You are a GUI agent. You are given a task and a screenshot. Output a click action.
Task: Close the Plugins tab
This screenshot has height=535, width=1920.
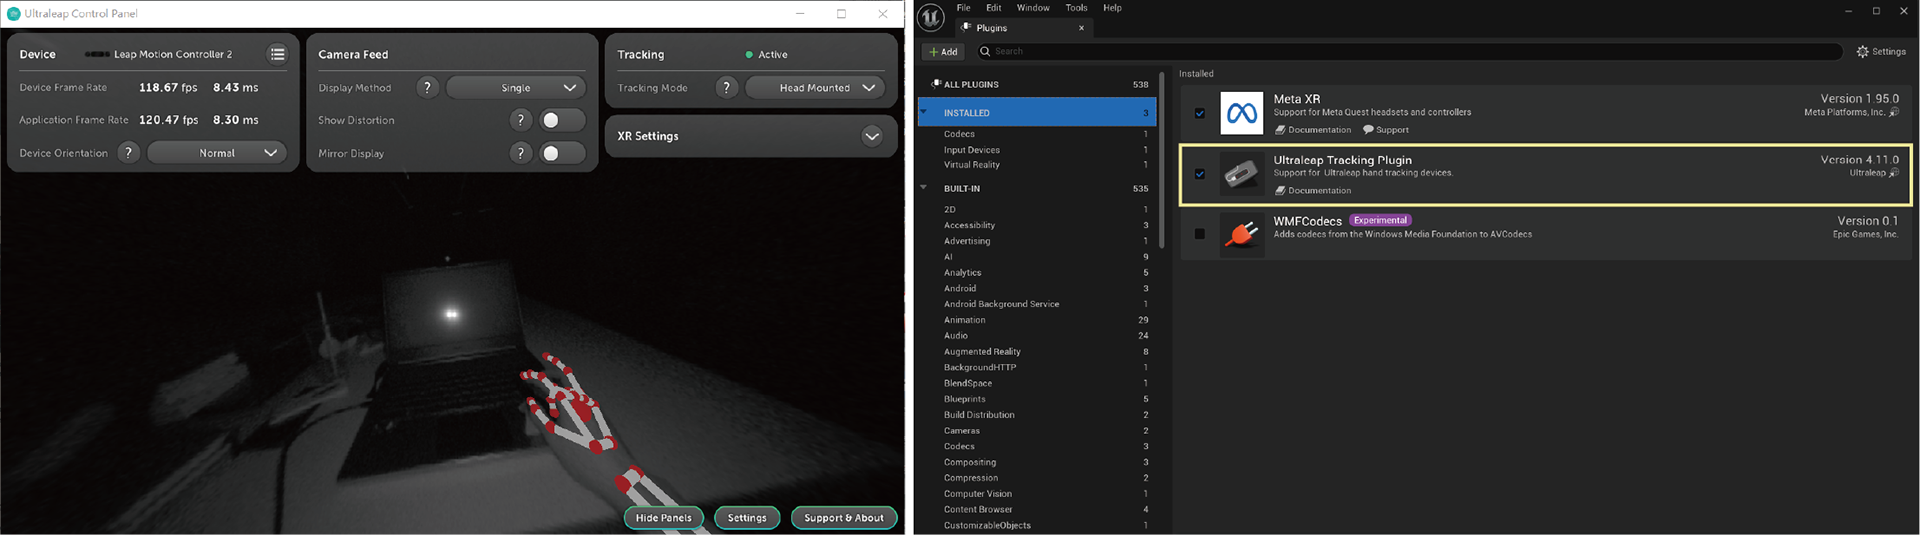(x=1081, y=28)
